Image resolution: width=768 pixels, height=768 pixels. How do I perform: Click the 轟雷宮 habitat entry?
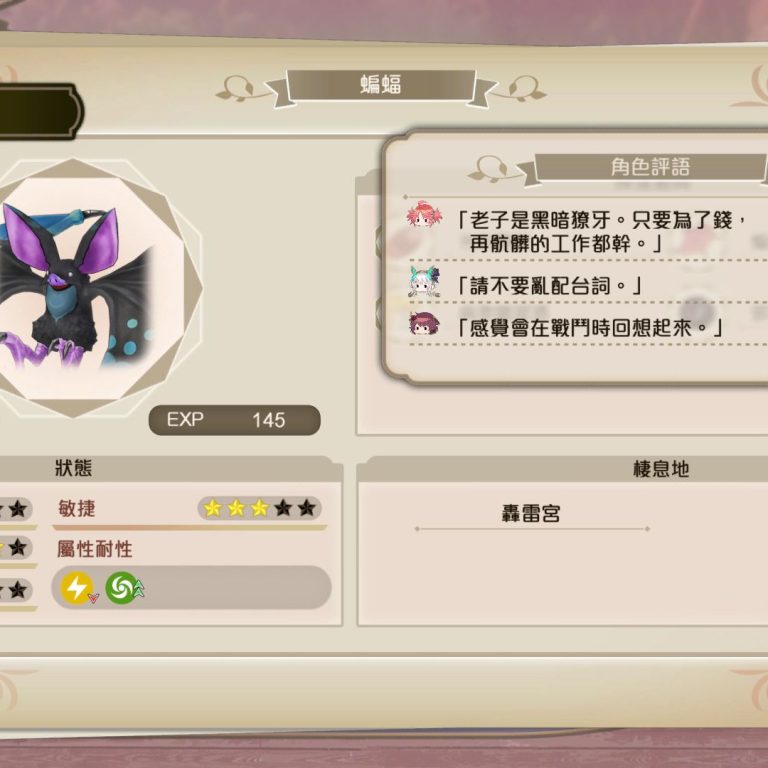tap(531, 514)
